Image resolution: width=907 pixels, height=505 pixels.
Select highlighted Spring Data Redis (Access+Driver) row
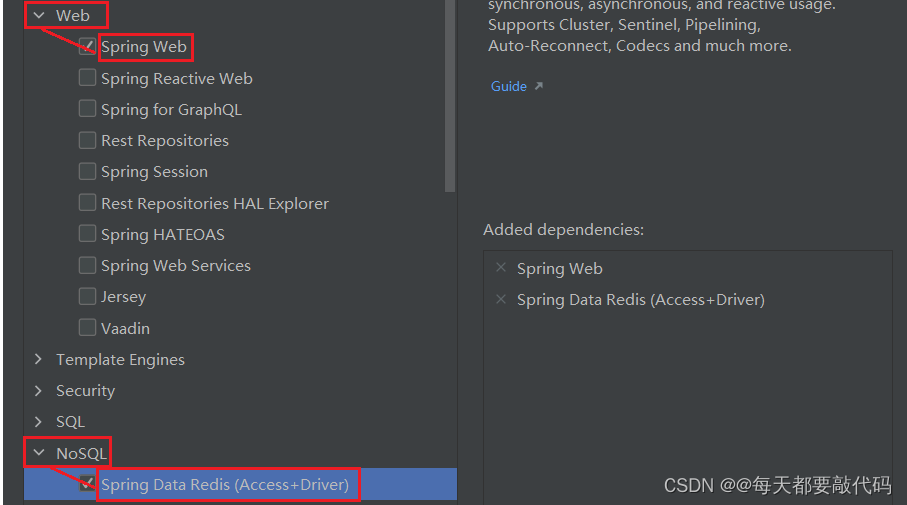(x=240, y=484)
